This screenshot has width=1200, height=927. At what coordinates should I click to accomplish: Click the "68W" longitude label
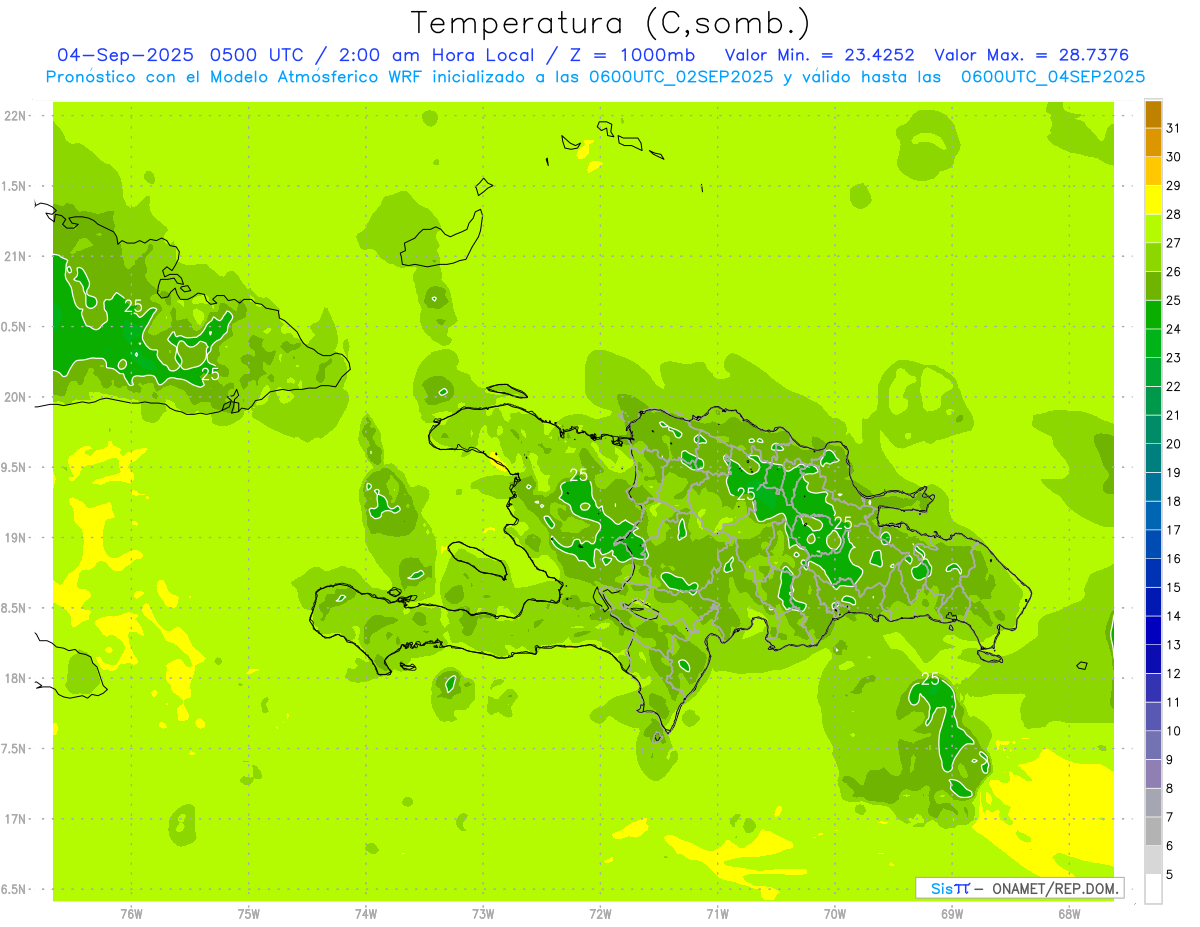coord(1069,913)
